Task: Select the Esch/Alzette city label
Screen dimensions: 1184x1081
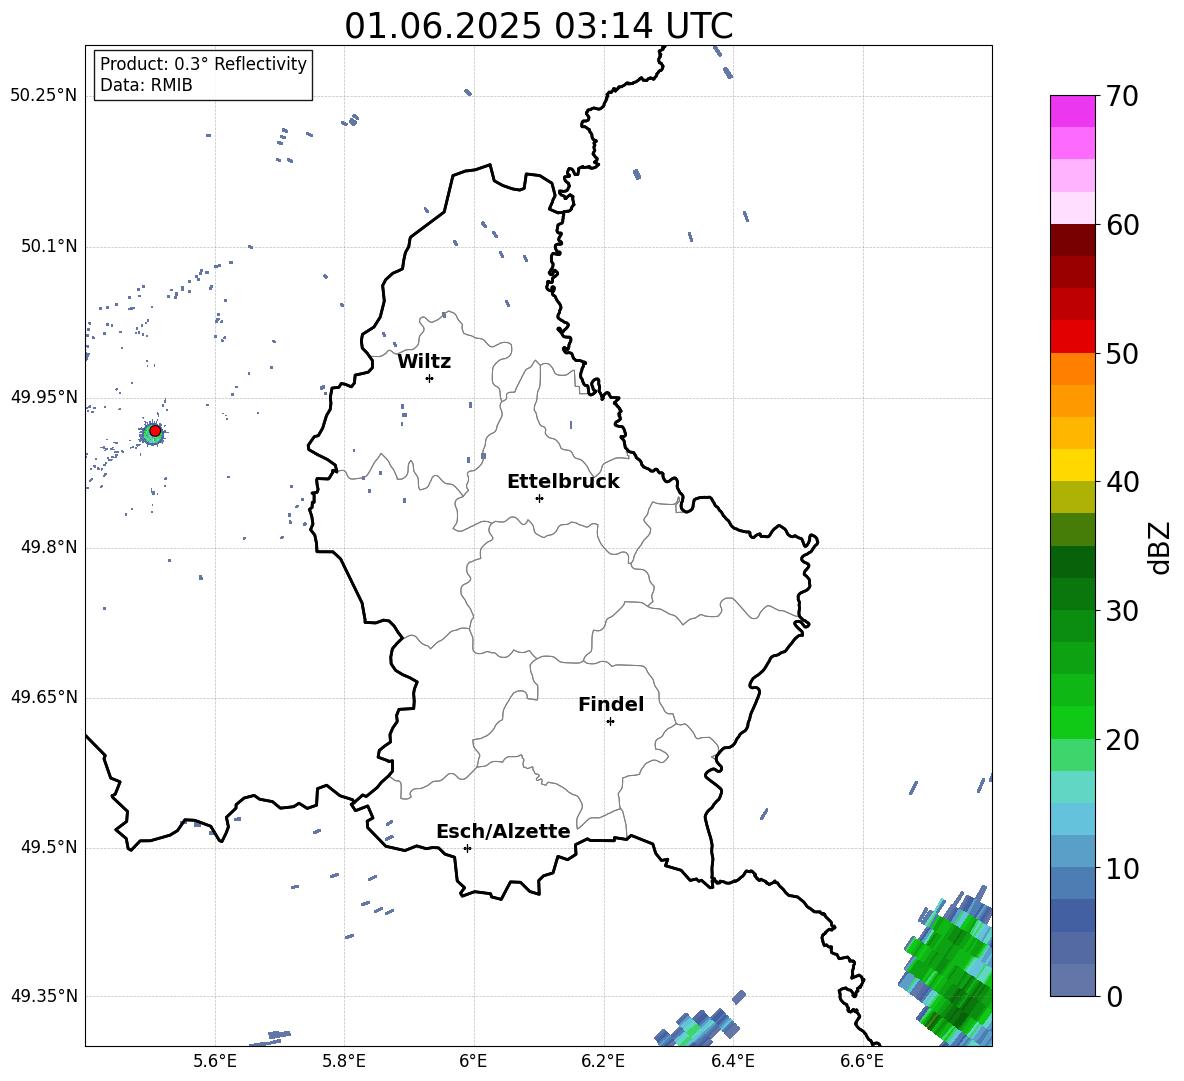Action: [503, 831]
